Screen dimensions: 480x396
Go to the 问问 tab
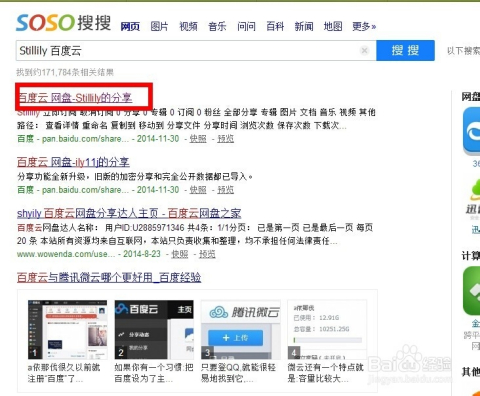coord(246,26)
